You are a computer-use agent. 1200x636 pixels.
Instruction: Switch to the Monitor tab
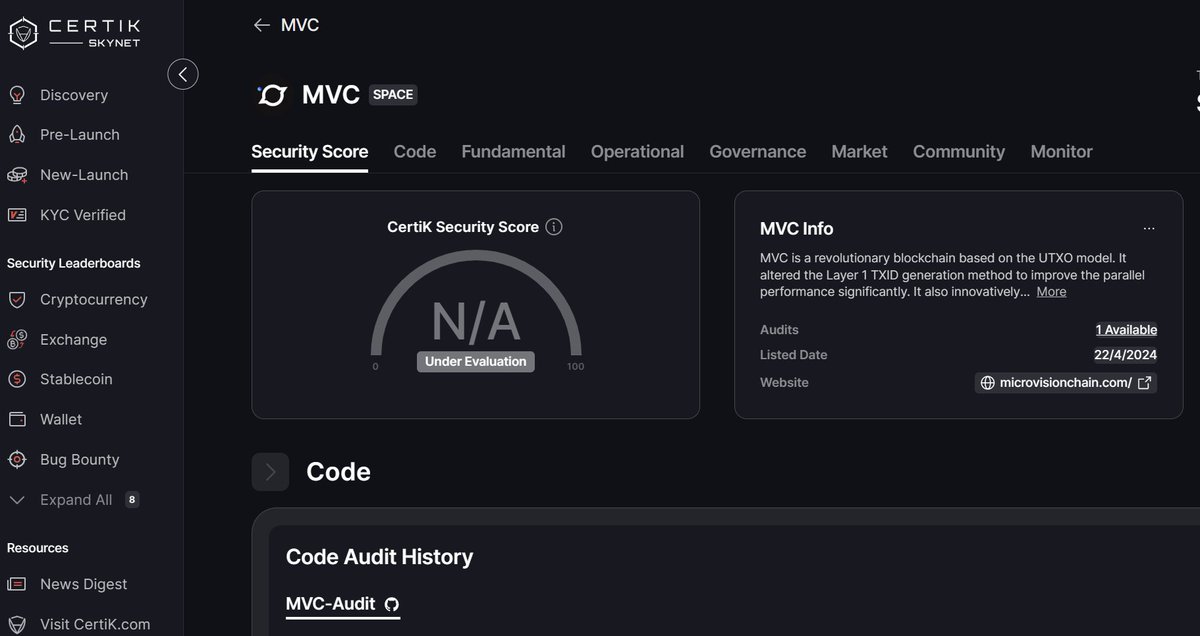click(1061, 152)
